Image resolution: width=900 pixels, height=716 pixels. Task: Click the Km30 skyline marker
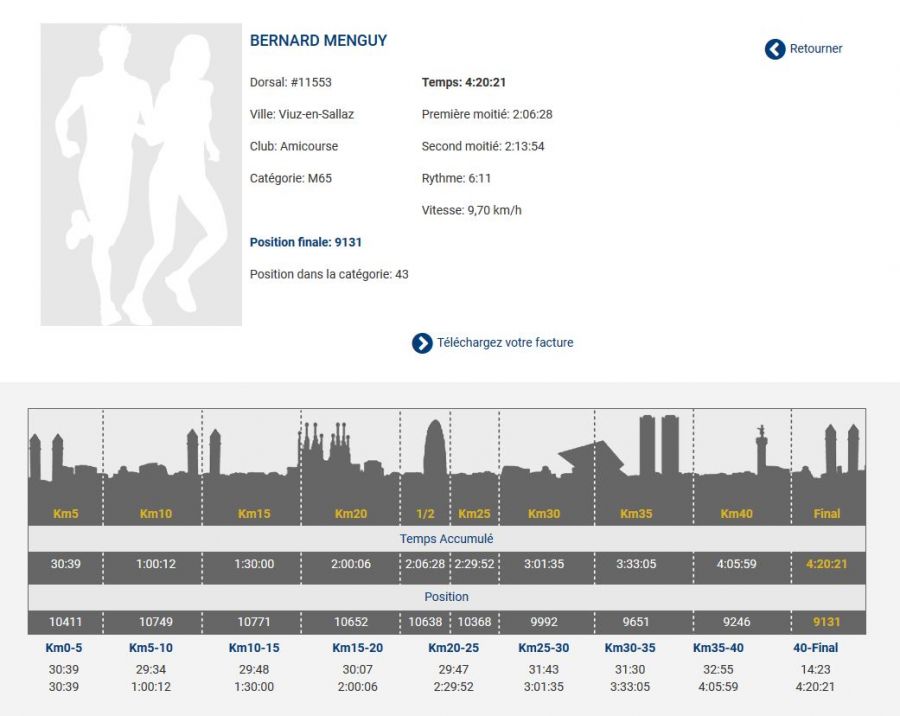coord(544,514)
